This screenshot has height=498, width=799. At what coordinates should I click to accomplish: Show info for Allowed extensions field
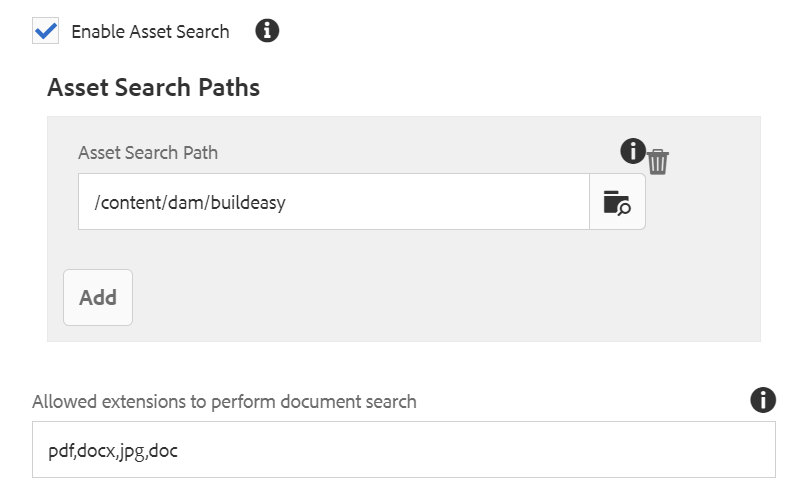[x=763, y=400]
